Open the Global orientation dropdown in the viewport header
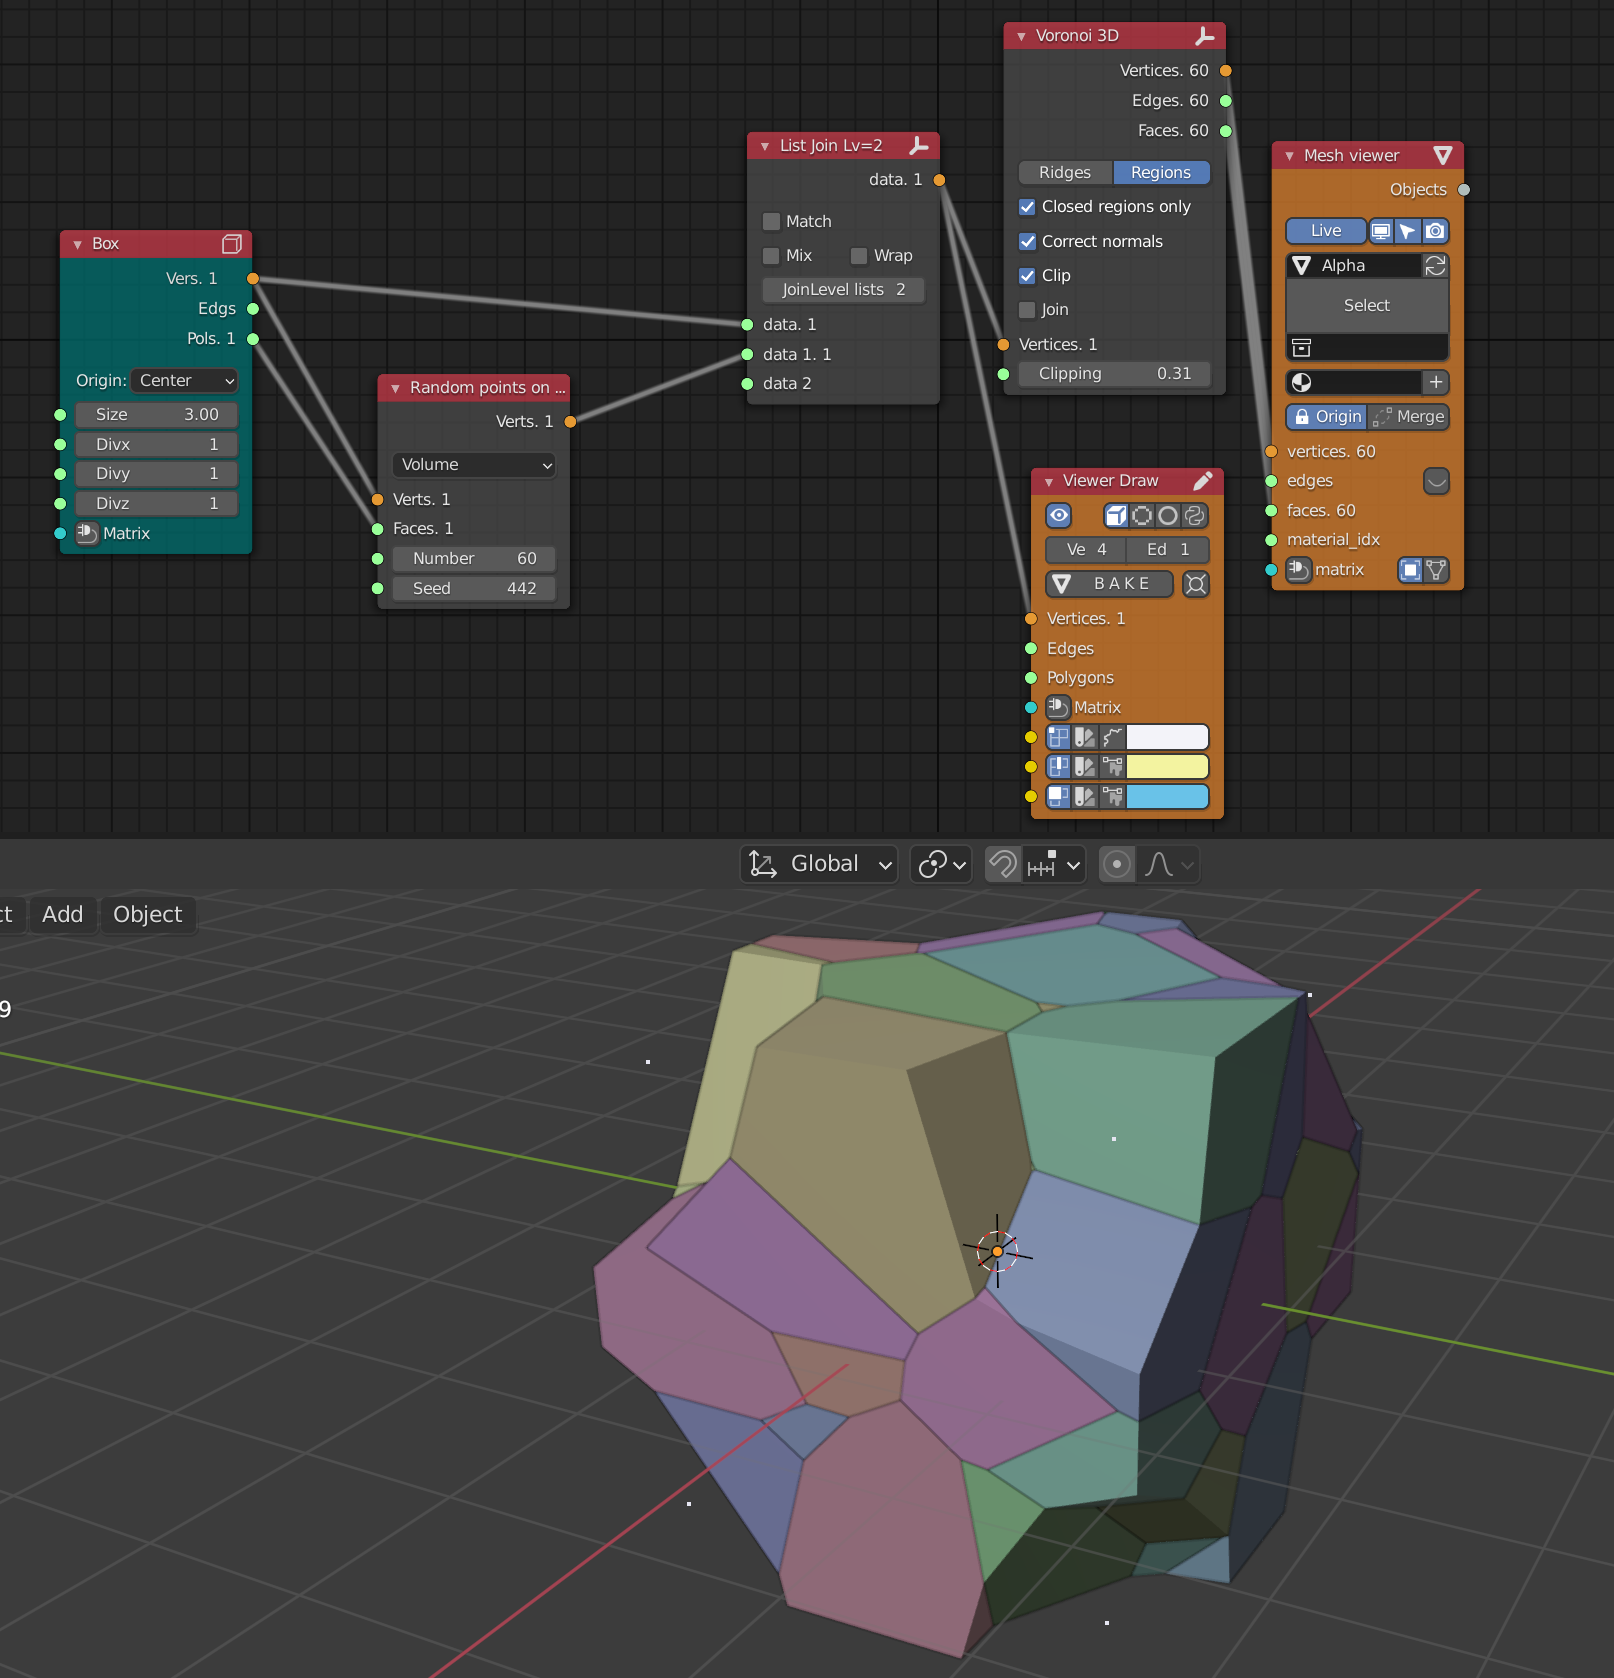1614x1678 pixels. 818,864
